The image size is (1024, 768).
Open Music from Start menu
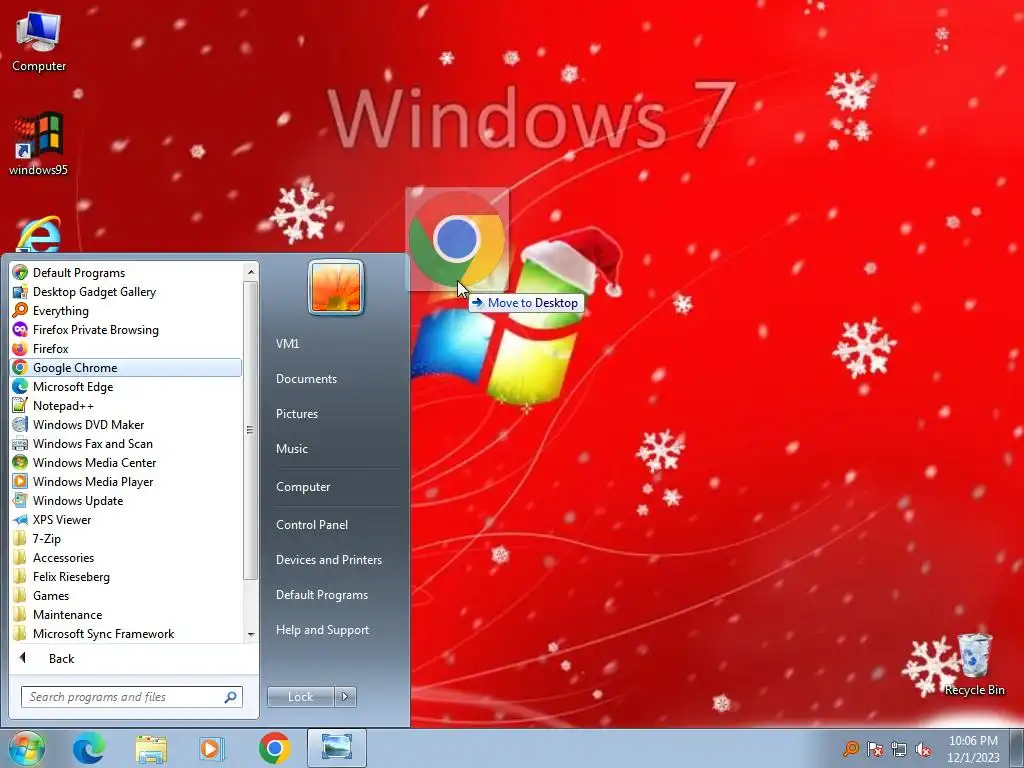pos(291,449)
